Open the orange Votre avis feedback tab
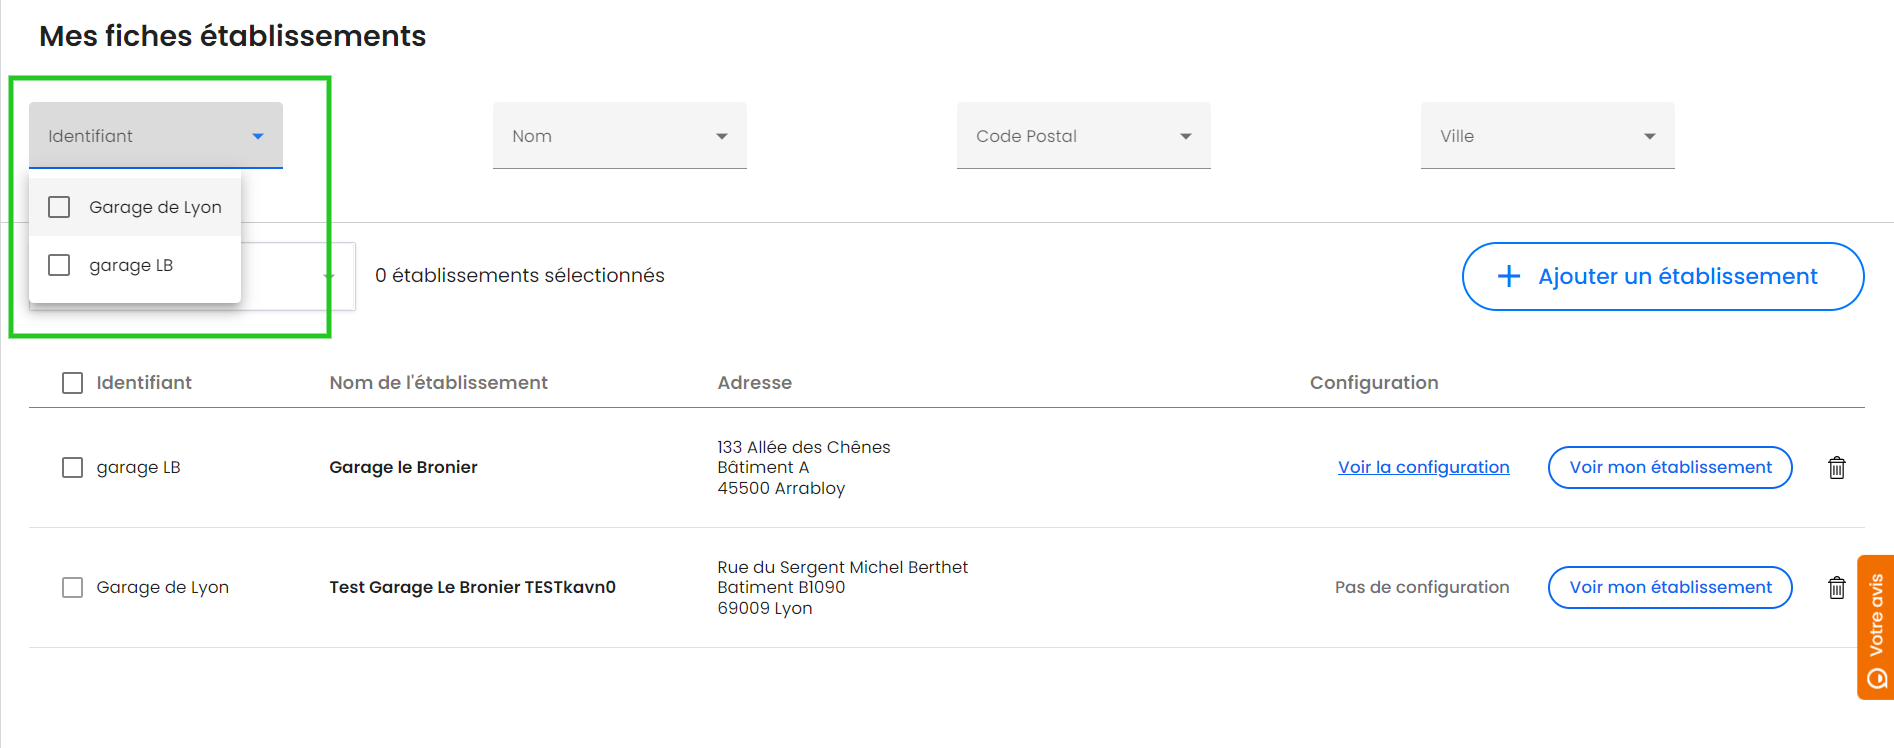The width and height of the screenshot is (1894, 748). [1876, 627]
